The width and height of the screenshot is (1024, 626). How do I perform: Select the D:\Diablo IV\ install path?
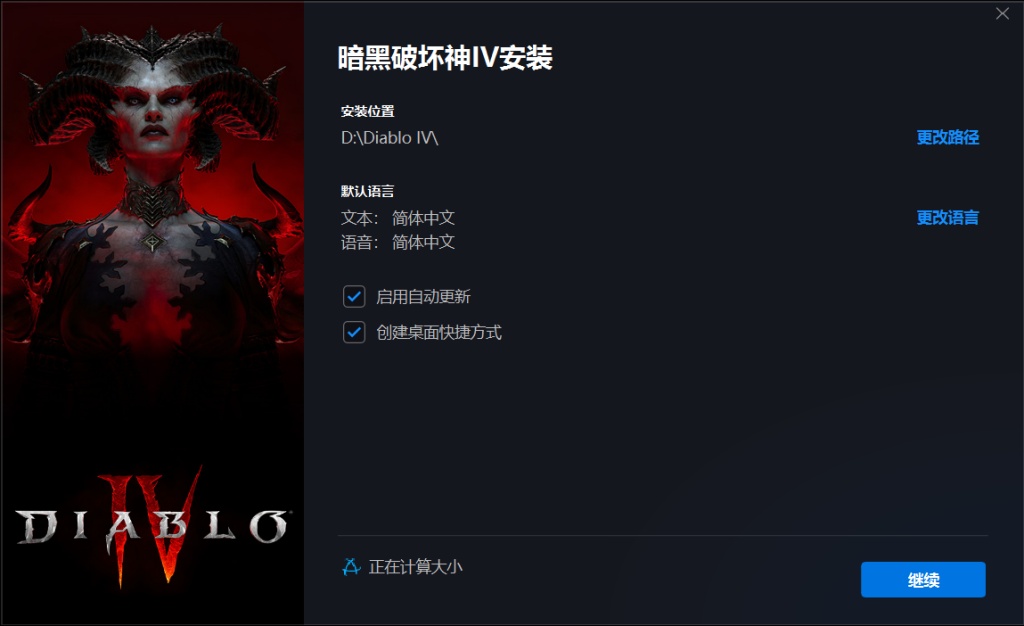(389, 138)
